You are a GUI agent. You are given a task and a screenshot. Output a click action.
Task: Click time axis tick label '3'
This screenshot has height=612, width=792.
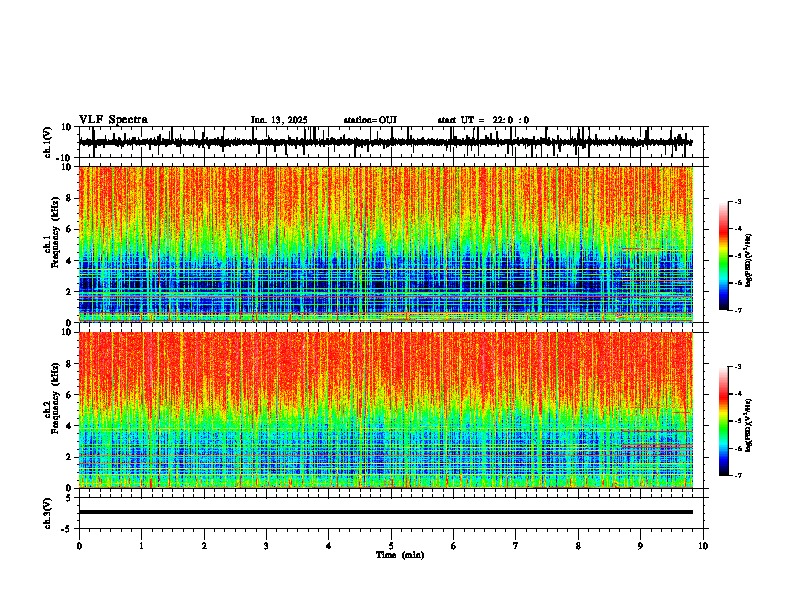(266, 546)
